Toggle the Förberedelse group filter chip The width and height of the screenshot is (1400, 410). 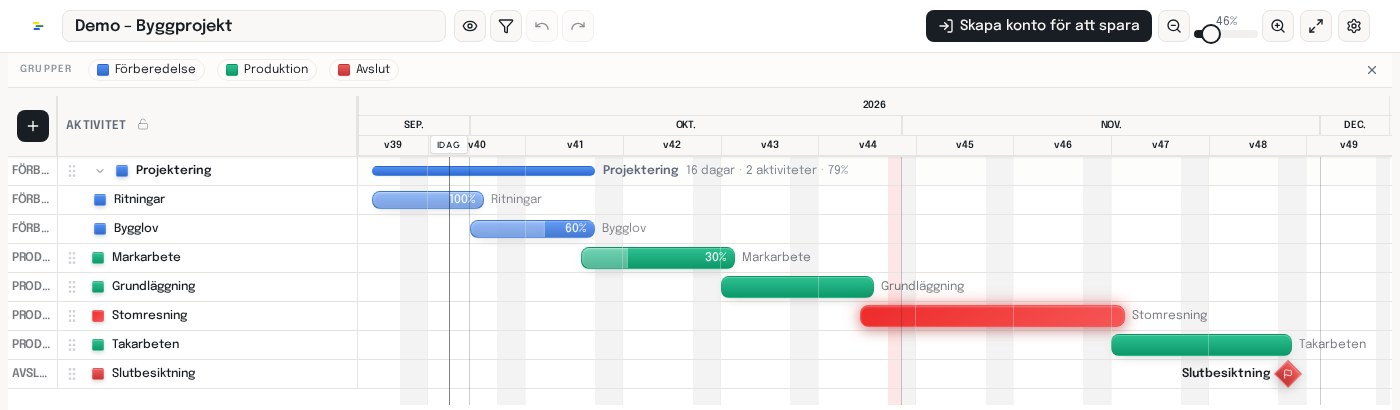coord(146,70)
